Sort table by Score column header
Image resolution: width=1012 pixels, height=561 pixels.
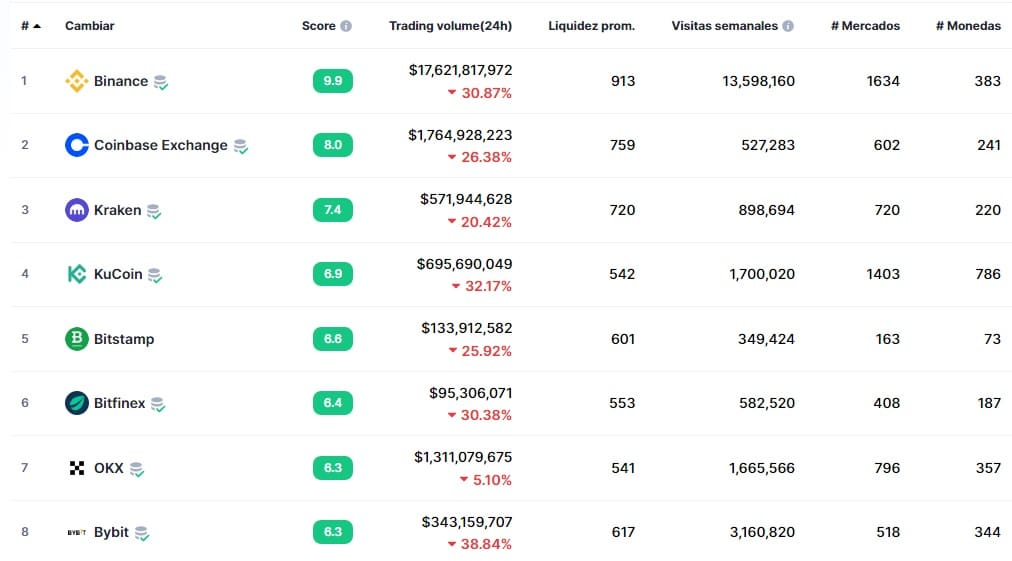[319, 26]
